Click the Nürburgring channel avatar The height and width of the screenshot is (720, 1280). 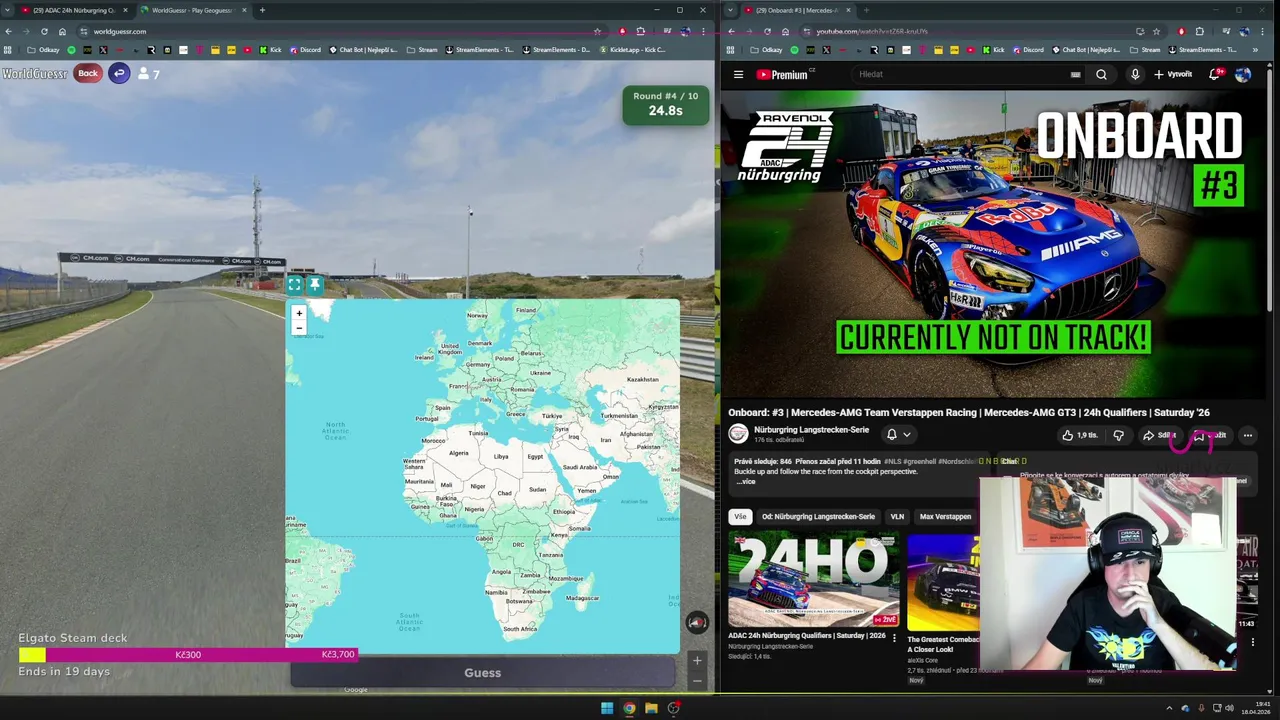coord(738,434)
